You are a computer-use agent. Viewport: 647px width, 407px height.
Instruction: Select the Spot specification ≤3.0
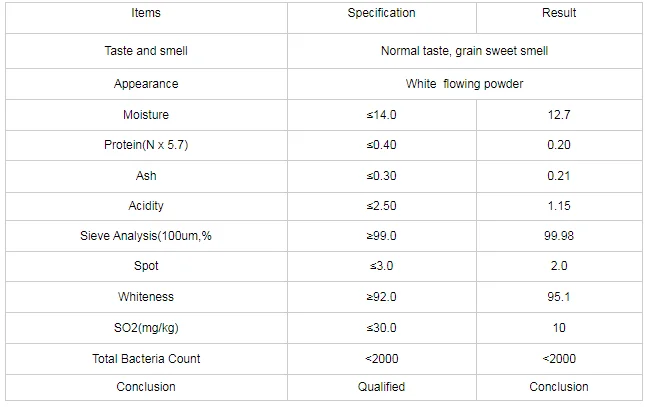click(381, 266)
